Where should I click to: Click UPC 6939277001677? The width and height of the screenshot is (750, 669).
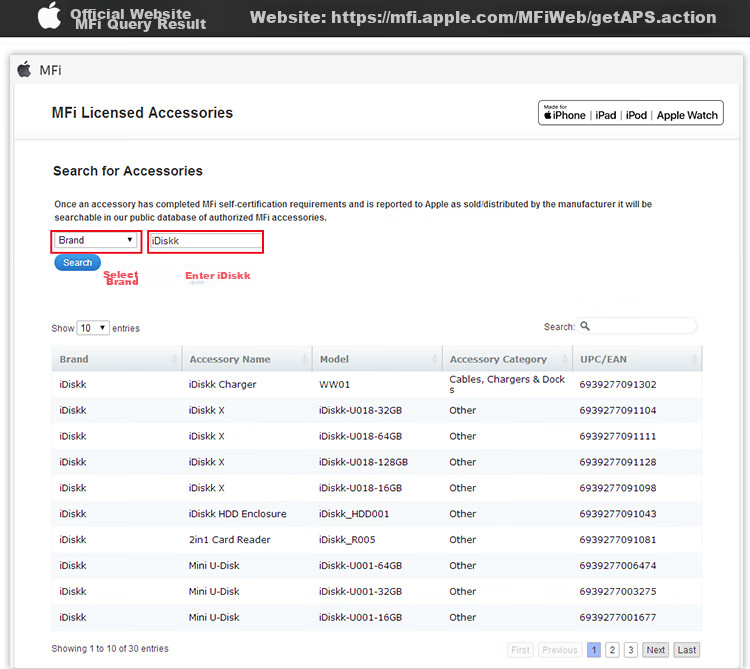point(618,617)
